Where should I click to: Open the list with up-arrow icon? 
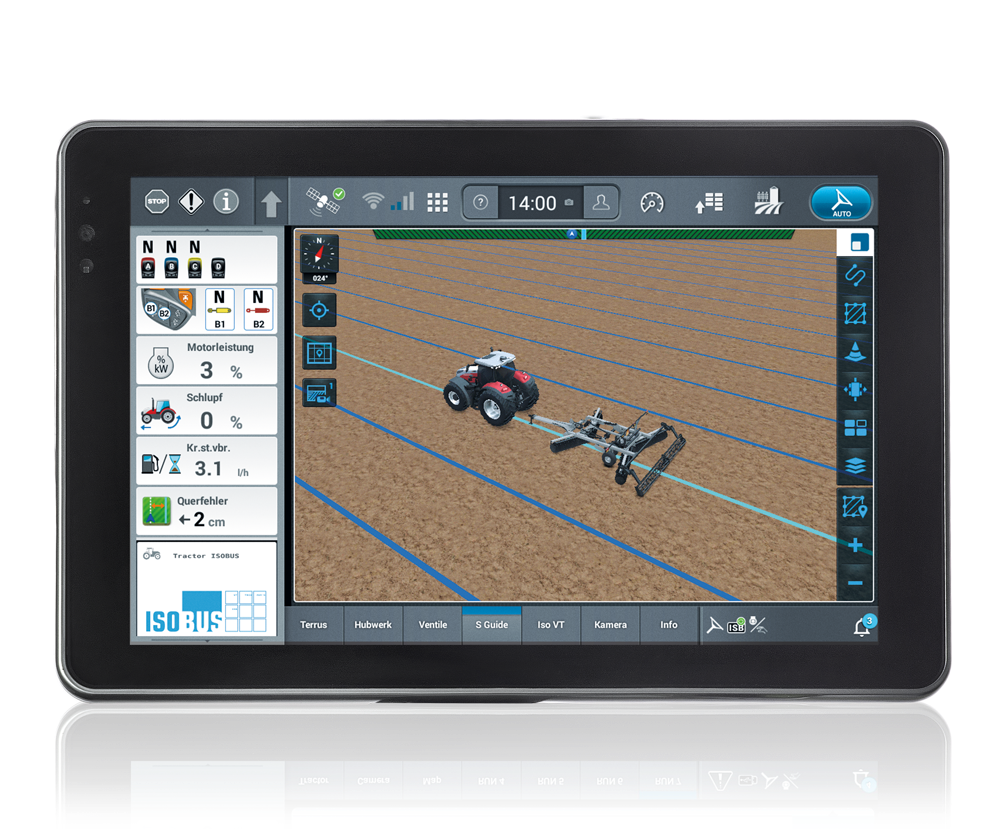(709, 203)
